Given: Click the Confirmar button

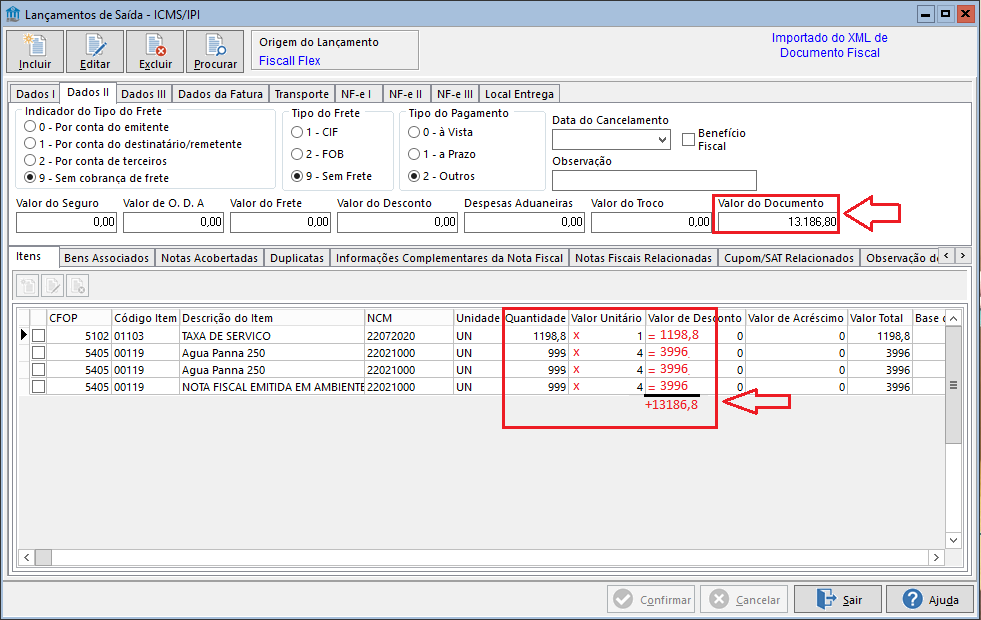Looking at the screenshot, I should (x=651, y=599).
